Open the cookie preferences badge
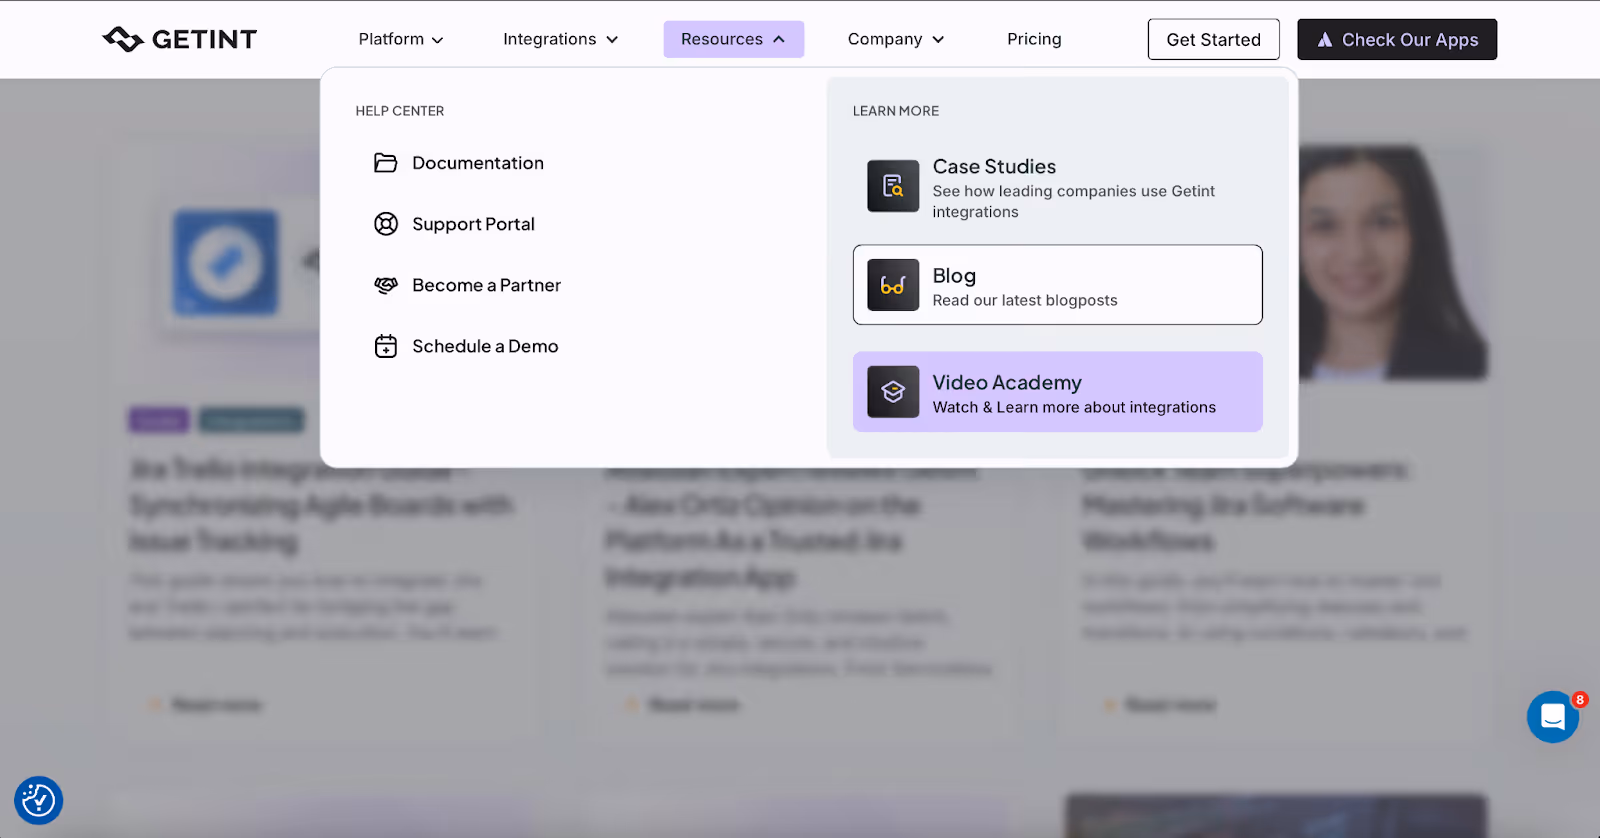The image size is (1600, 838). click(39, 800)
